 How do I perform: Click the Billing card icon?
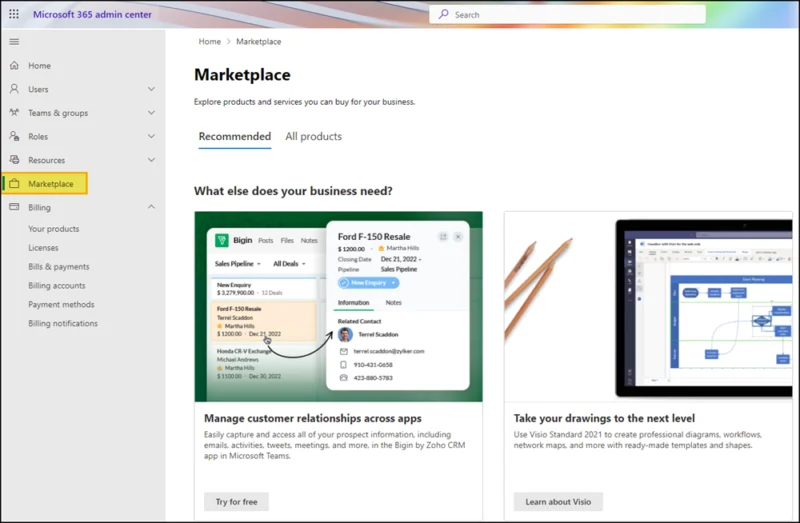[14, 207]
